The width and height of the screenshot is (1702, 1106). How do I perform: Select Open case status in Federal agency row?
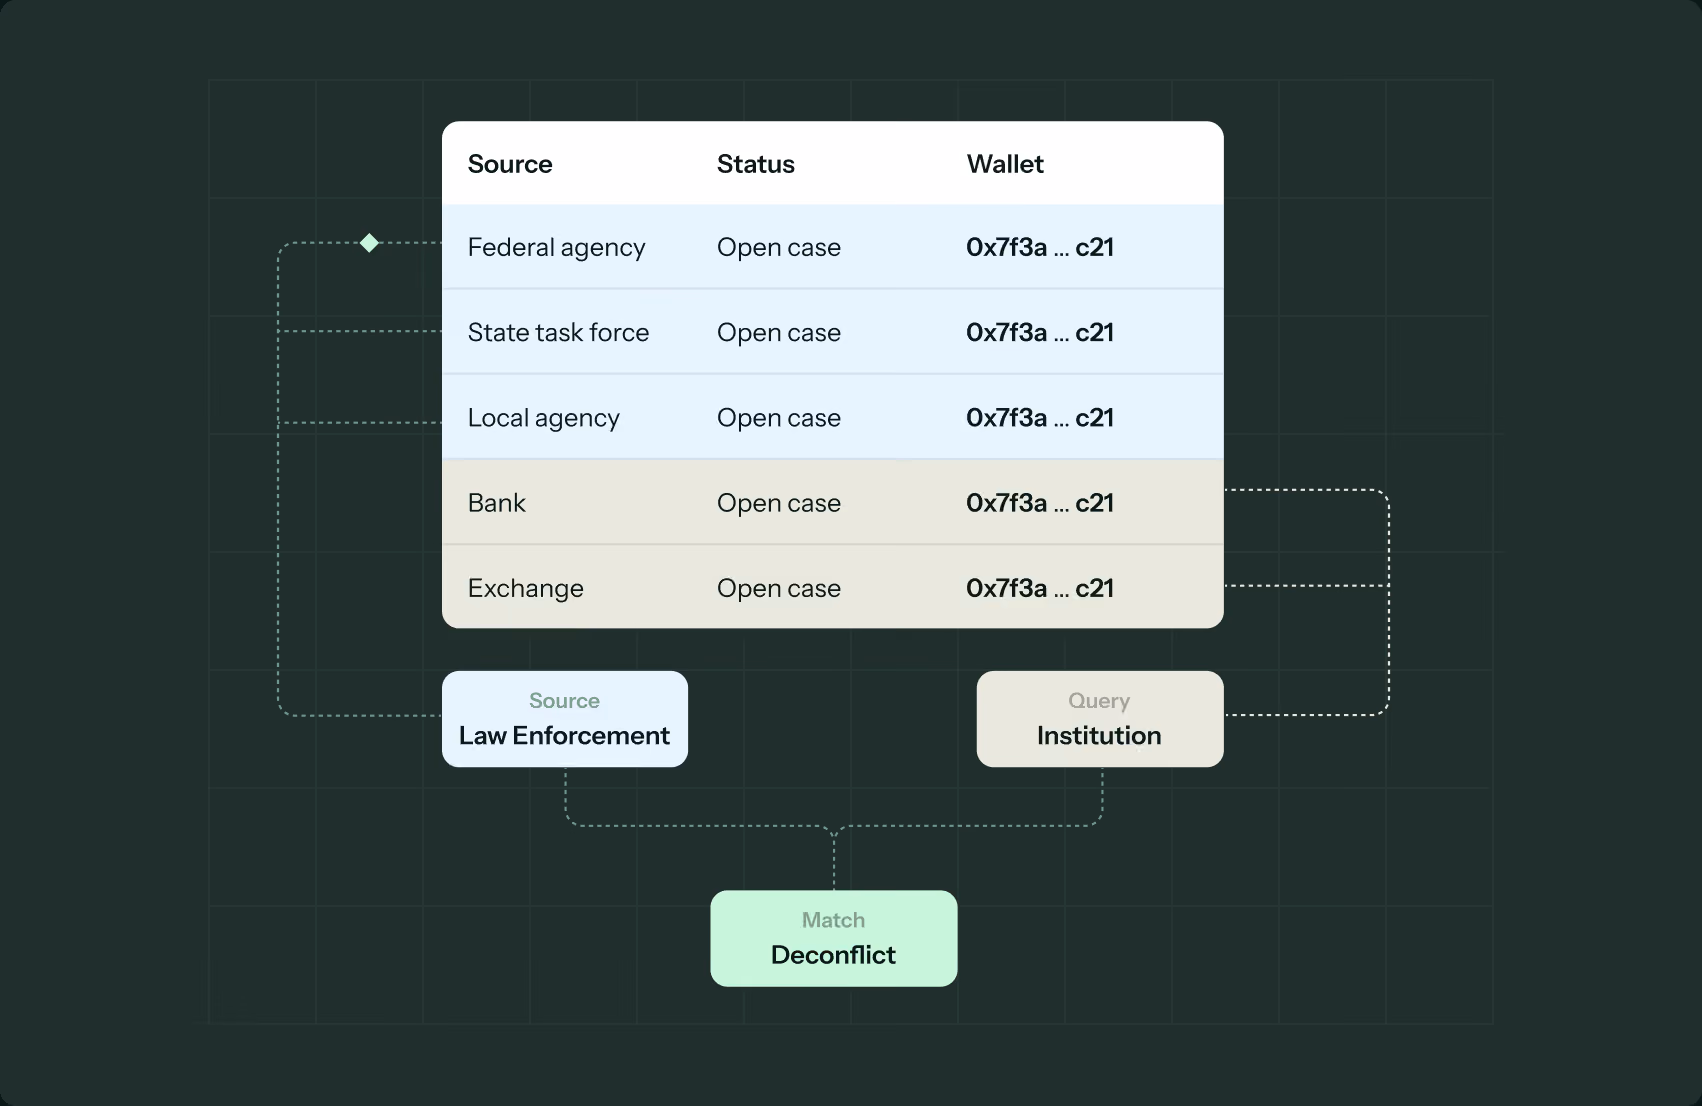tap(778, 247)
